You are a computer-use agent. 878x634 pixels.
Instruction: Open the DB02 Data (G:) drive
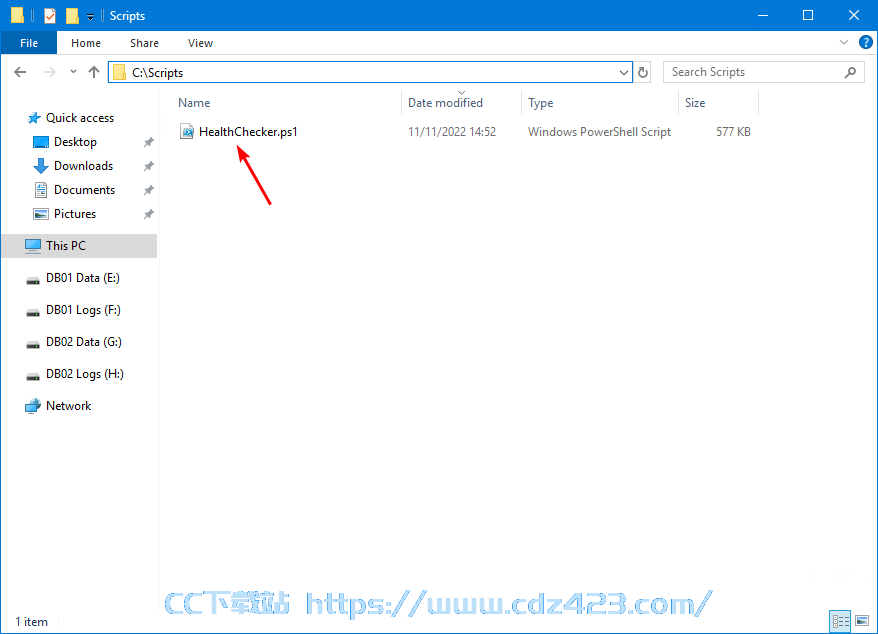click(x=83, y=342)
